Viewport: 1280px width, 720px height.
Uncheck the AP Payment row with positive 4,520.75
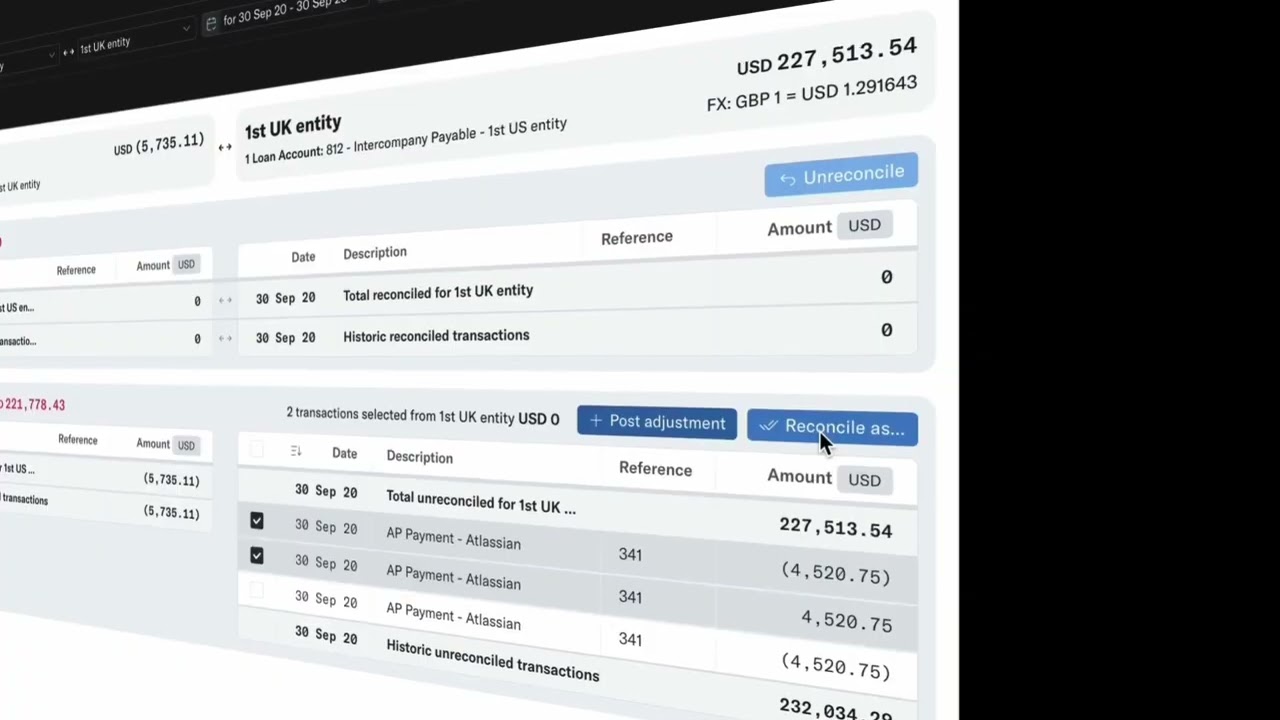[257, 556]
